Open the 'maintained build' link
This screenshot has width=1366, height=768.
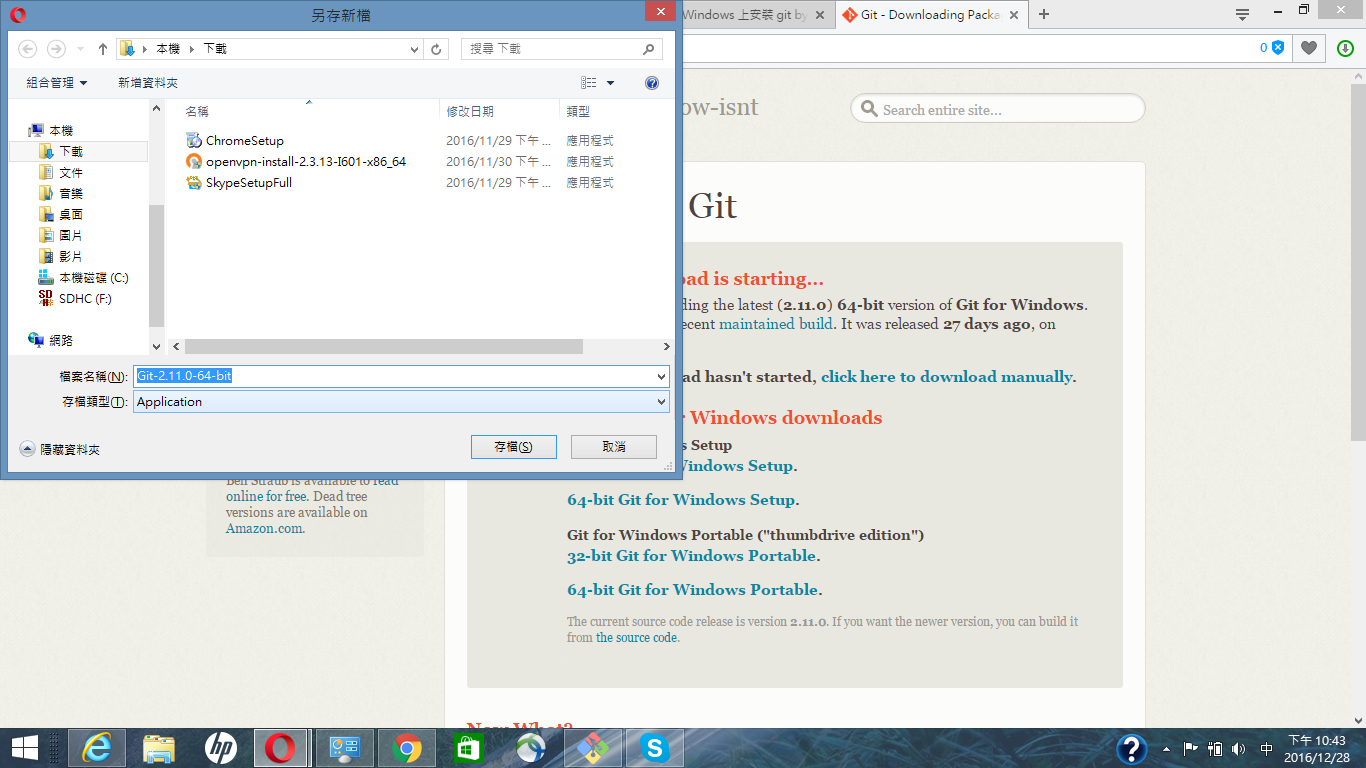coord(776,324)
